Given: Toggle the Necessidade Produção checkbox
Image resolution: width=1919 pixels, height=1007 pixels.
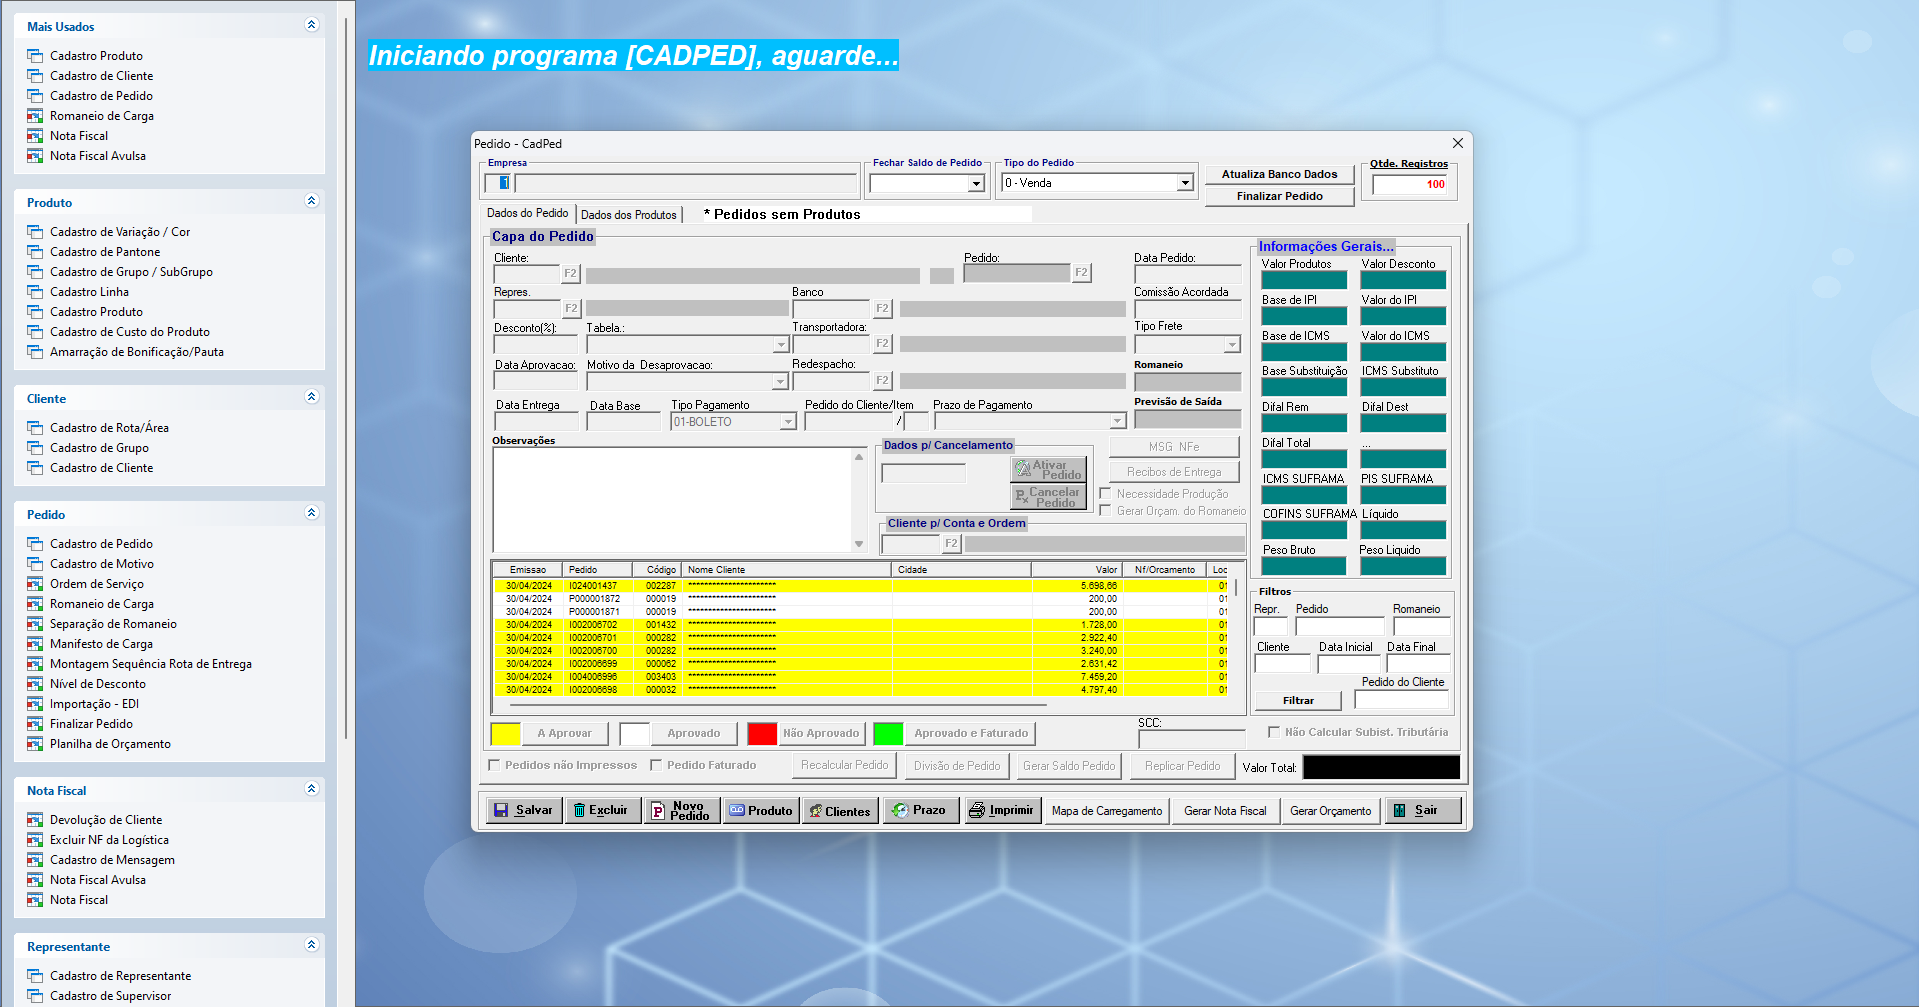Looking at the screenshot, I should point(1105,494).
